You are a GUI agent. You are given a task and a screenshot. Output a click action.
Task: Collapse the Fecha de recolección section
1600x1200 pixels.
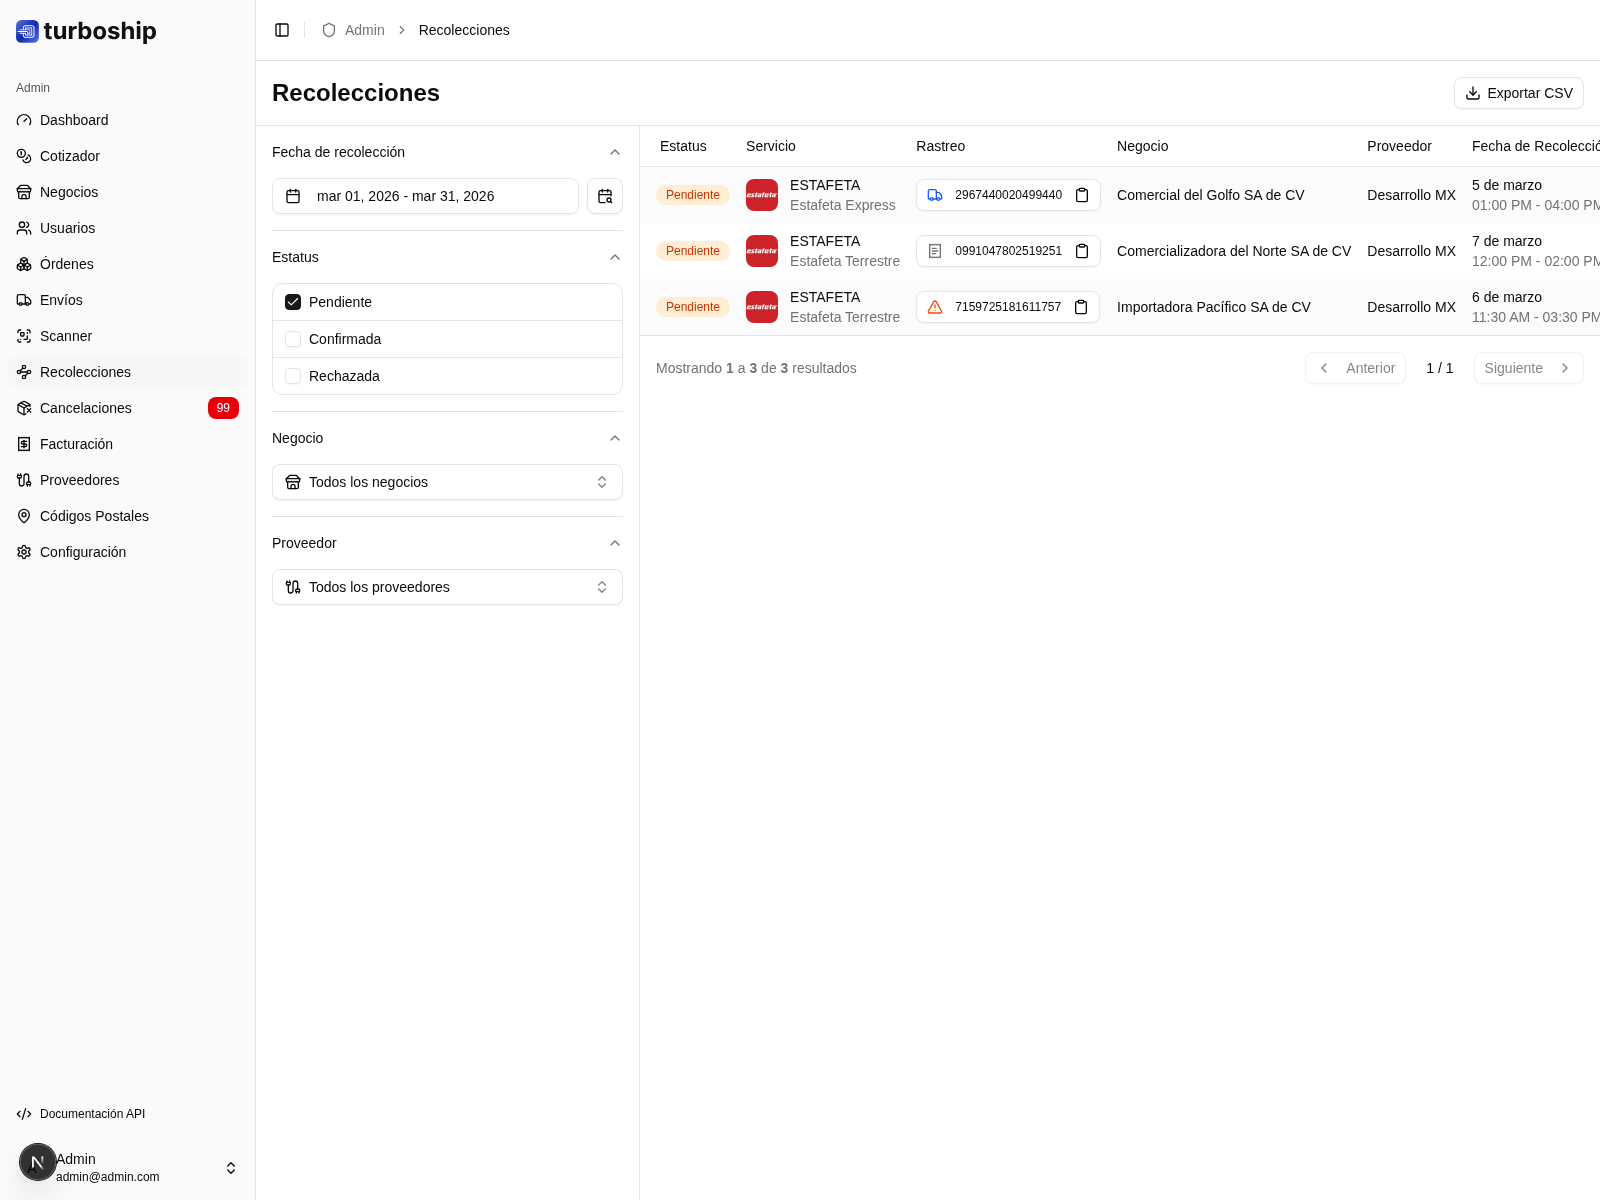click(615, 152)
